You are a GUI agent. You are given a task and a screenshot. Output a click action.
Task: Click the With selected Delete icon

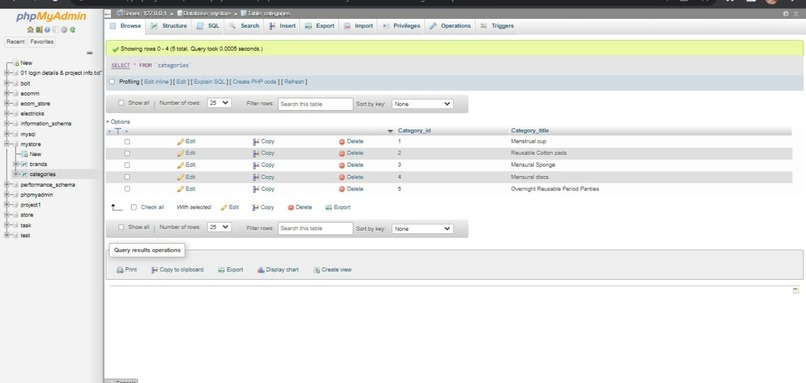[x=290, y=207]
